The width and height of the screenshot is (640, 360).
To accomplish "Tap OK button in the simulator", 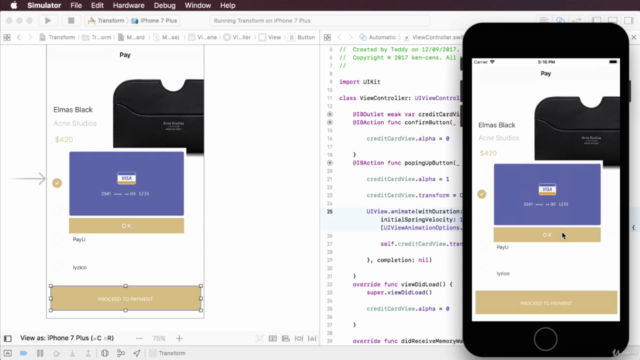I will tap(547, 235).
